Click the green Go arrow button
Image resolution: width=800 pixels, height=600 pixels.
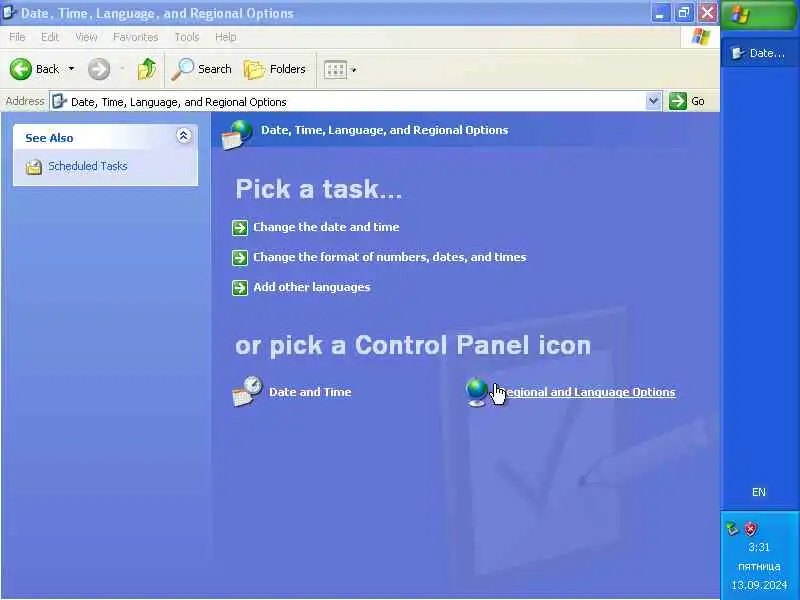(x=678, y=101)
